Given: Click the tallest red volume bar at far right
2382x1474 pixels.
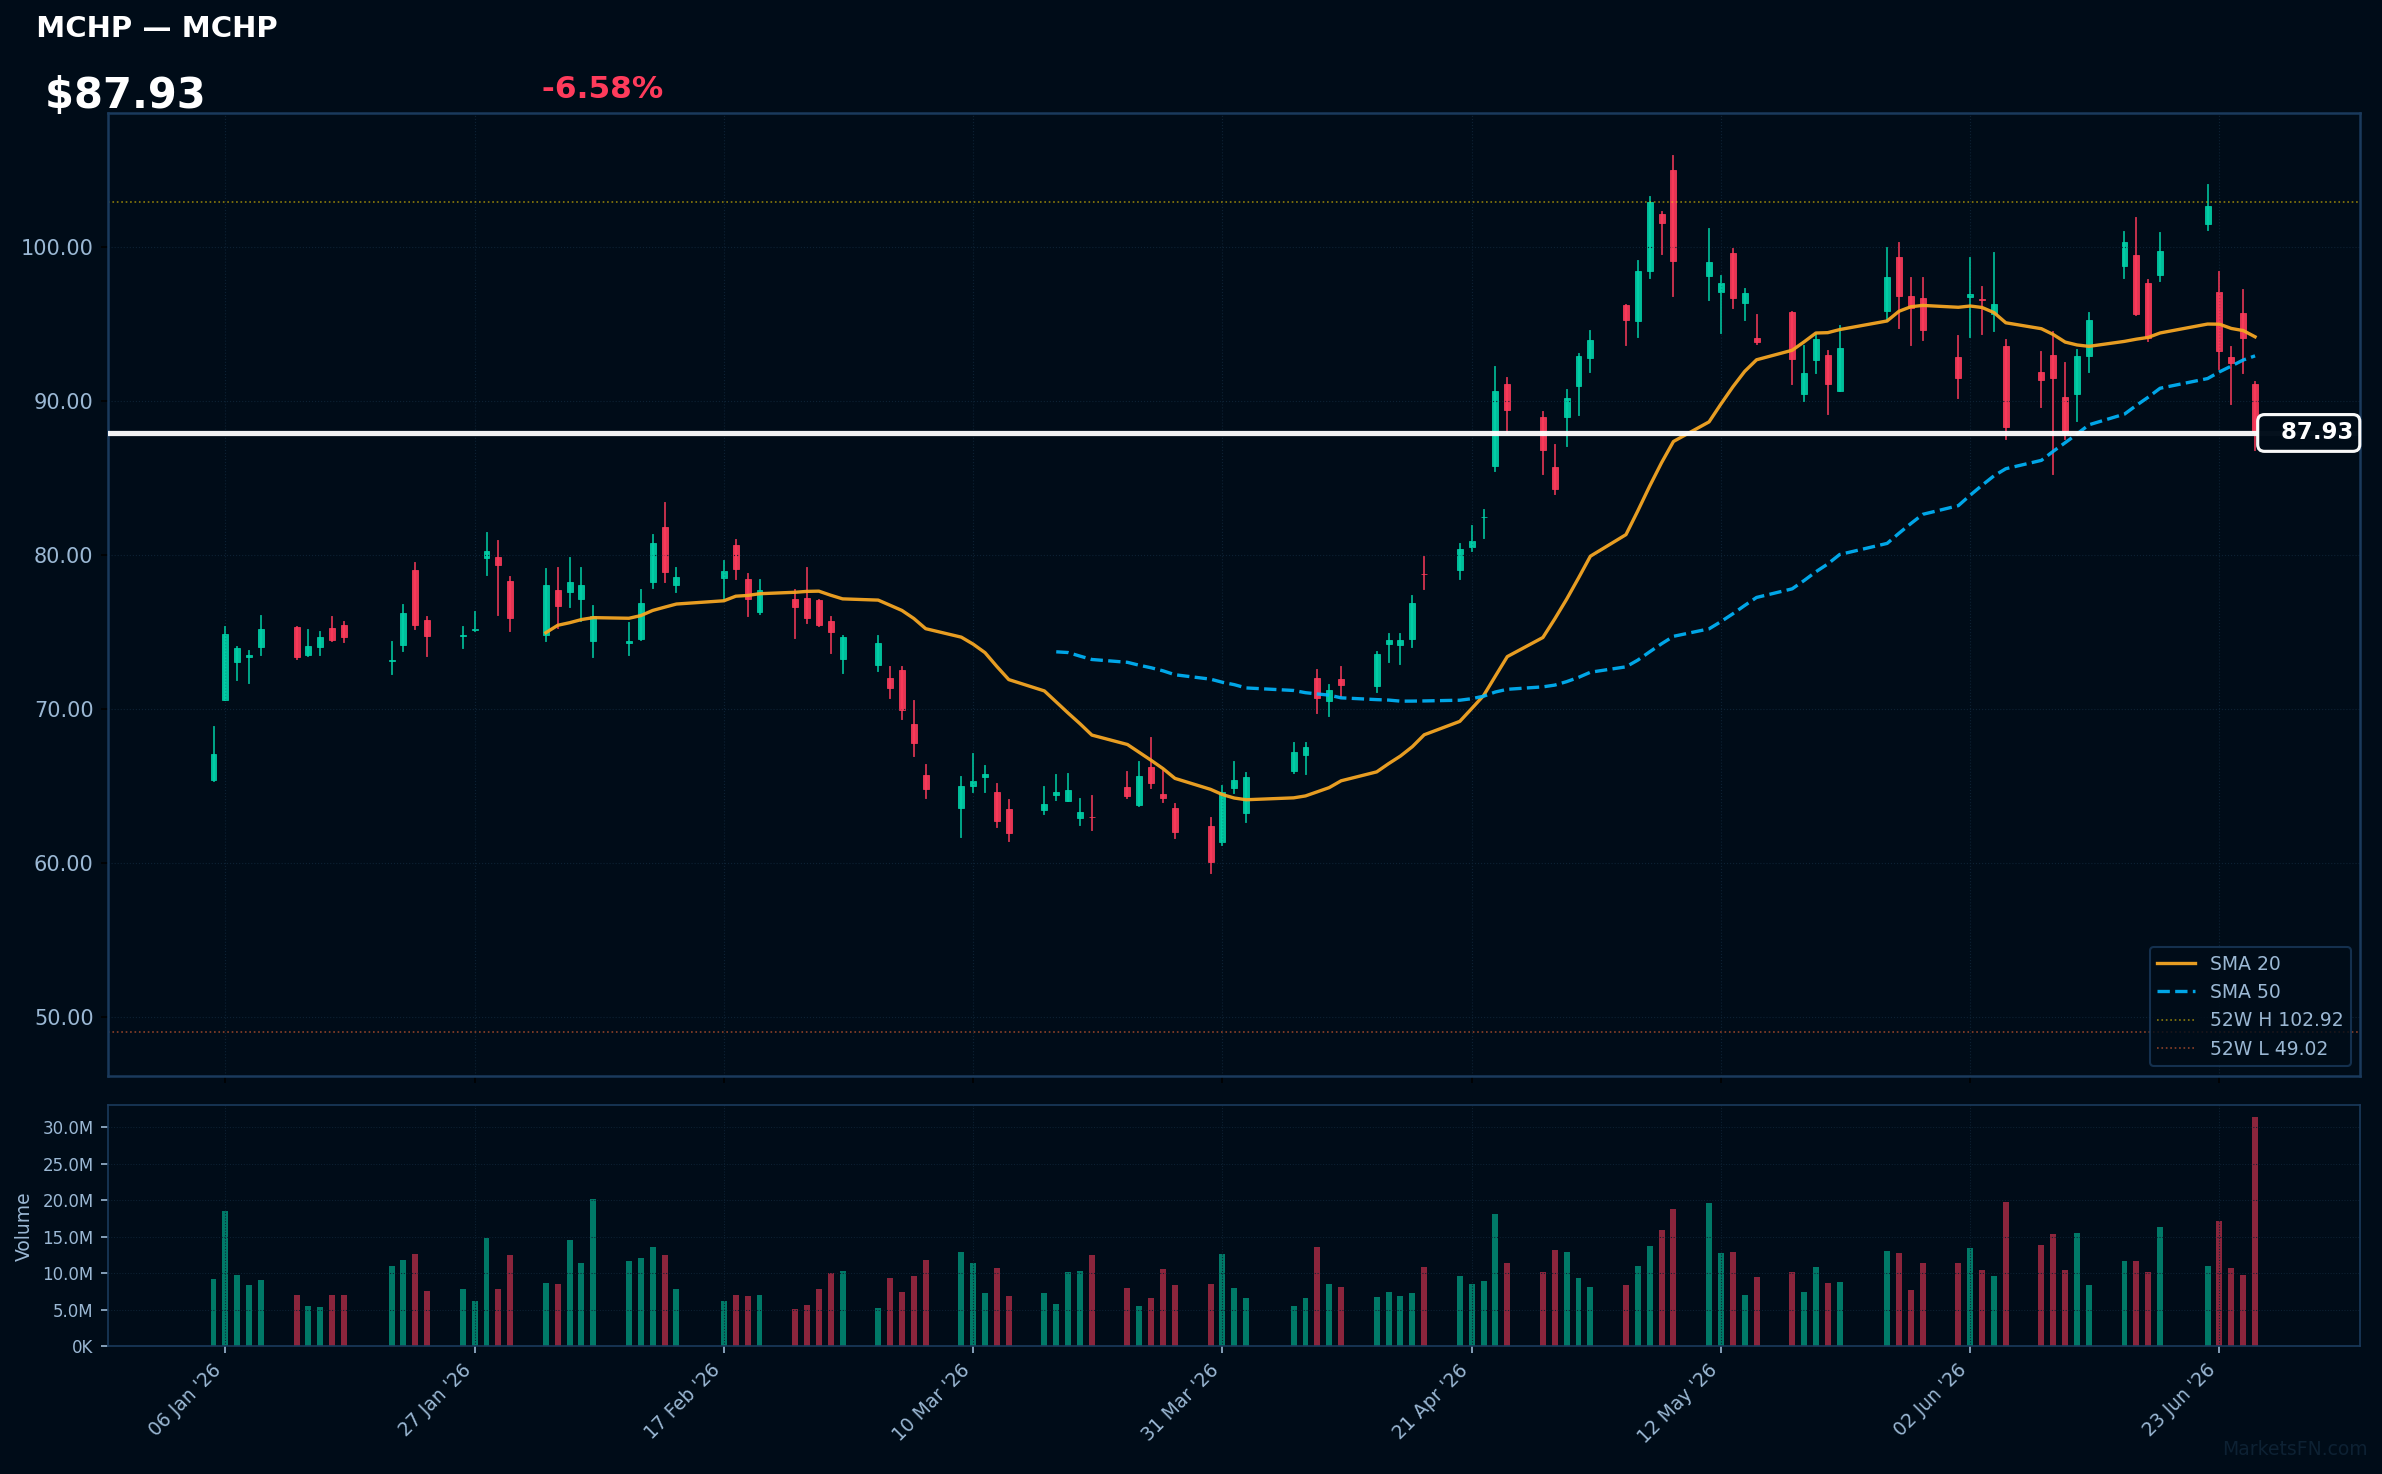Looking at the screenshot, I should [x=2255, y=1231].
